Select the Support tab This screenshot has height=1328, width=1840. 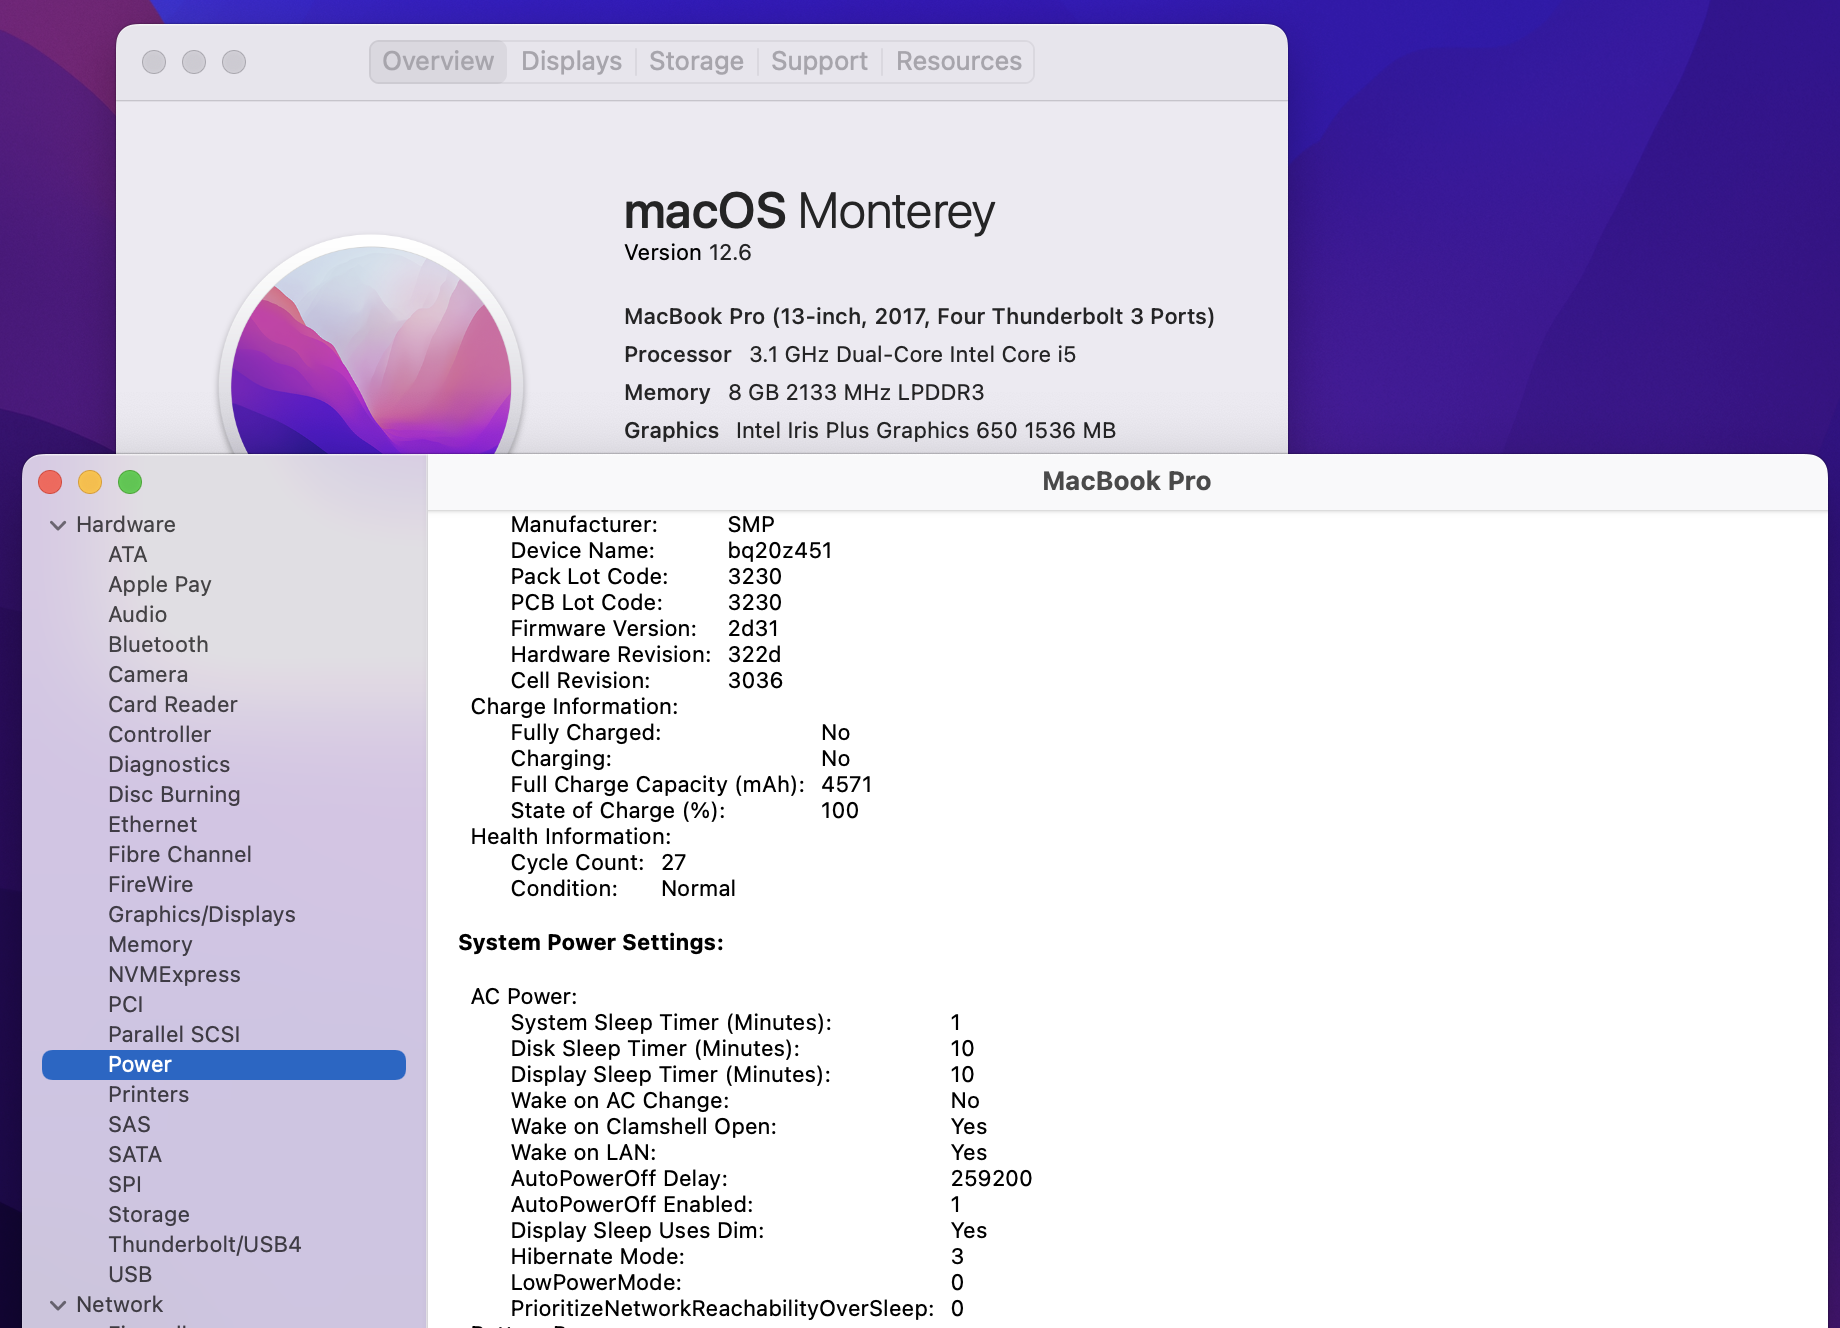pyautogui.click(x=819, y=62)
